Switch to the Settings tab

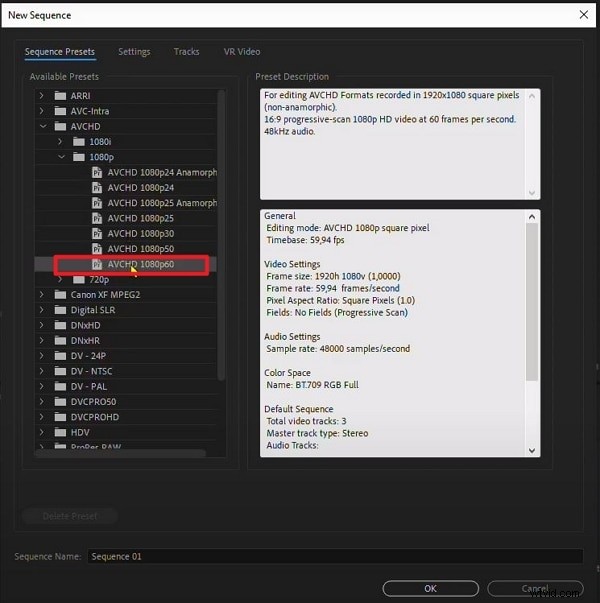[x=134, y=52]
